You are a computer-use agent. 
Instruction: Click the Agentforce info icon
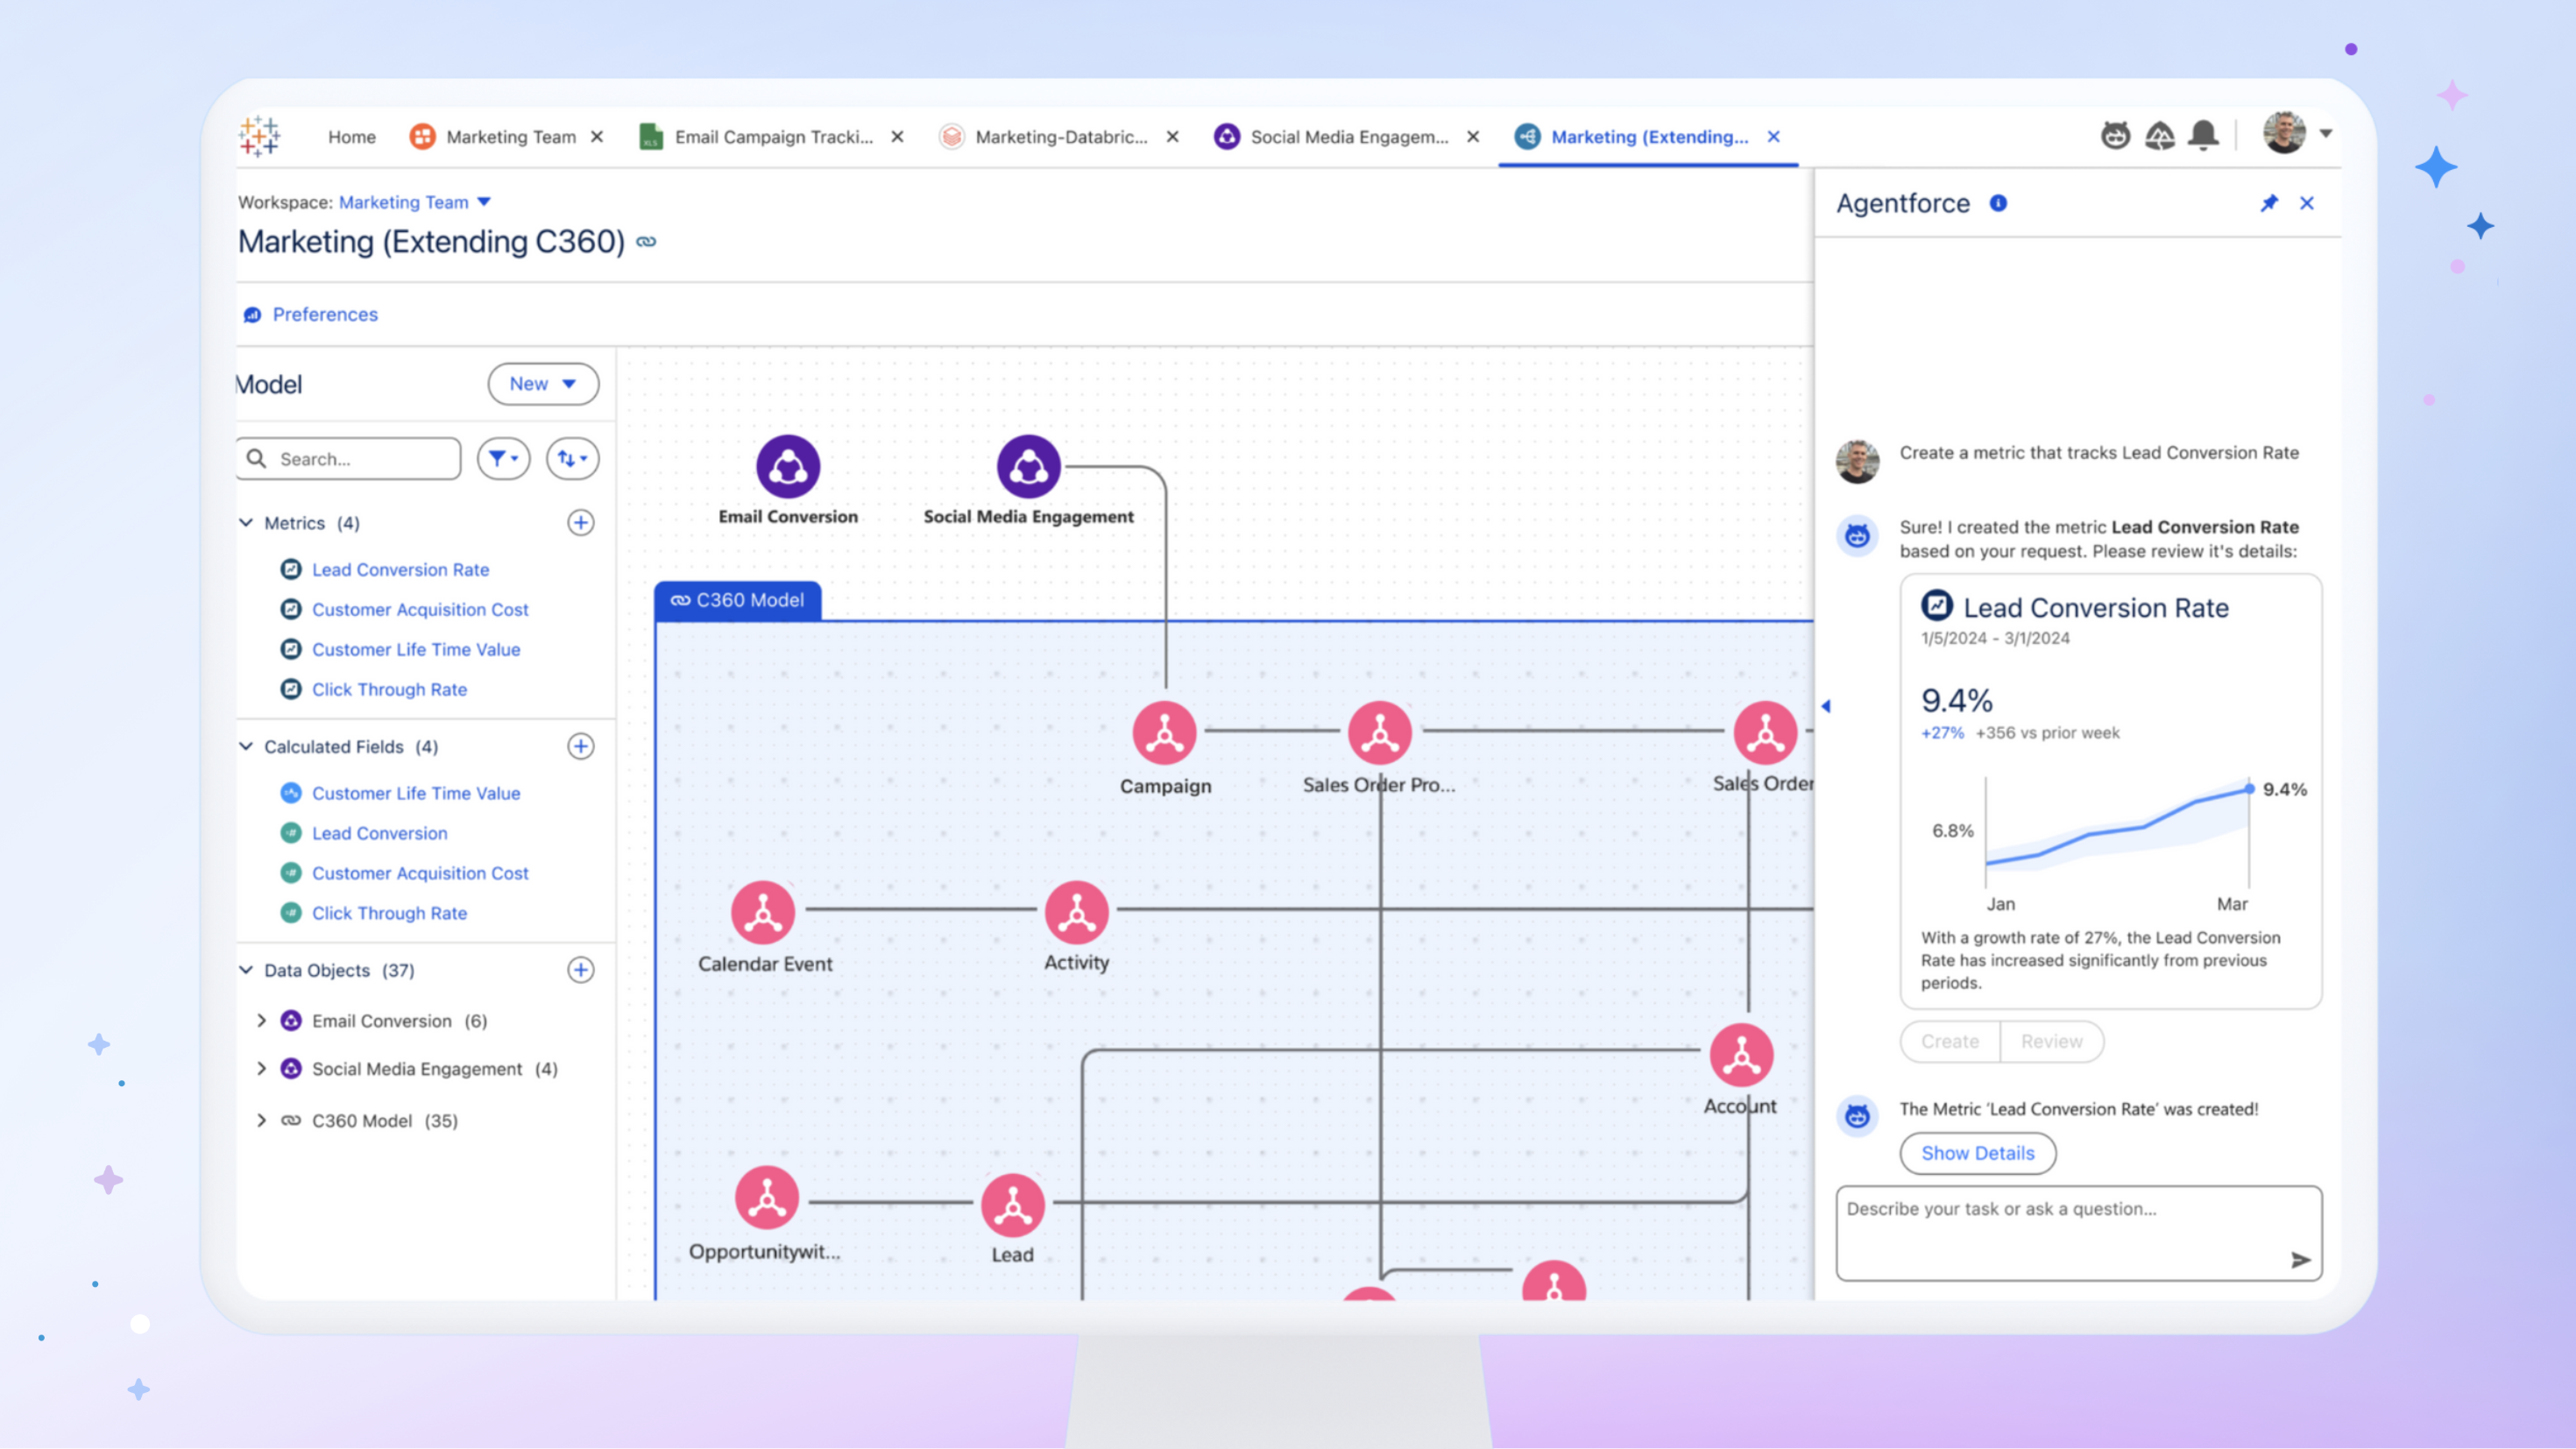(x=1998, y=203)
